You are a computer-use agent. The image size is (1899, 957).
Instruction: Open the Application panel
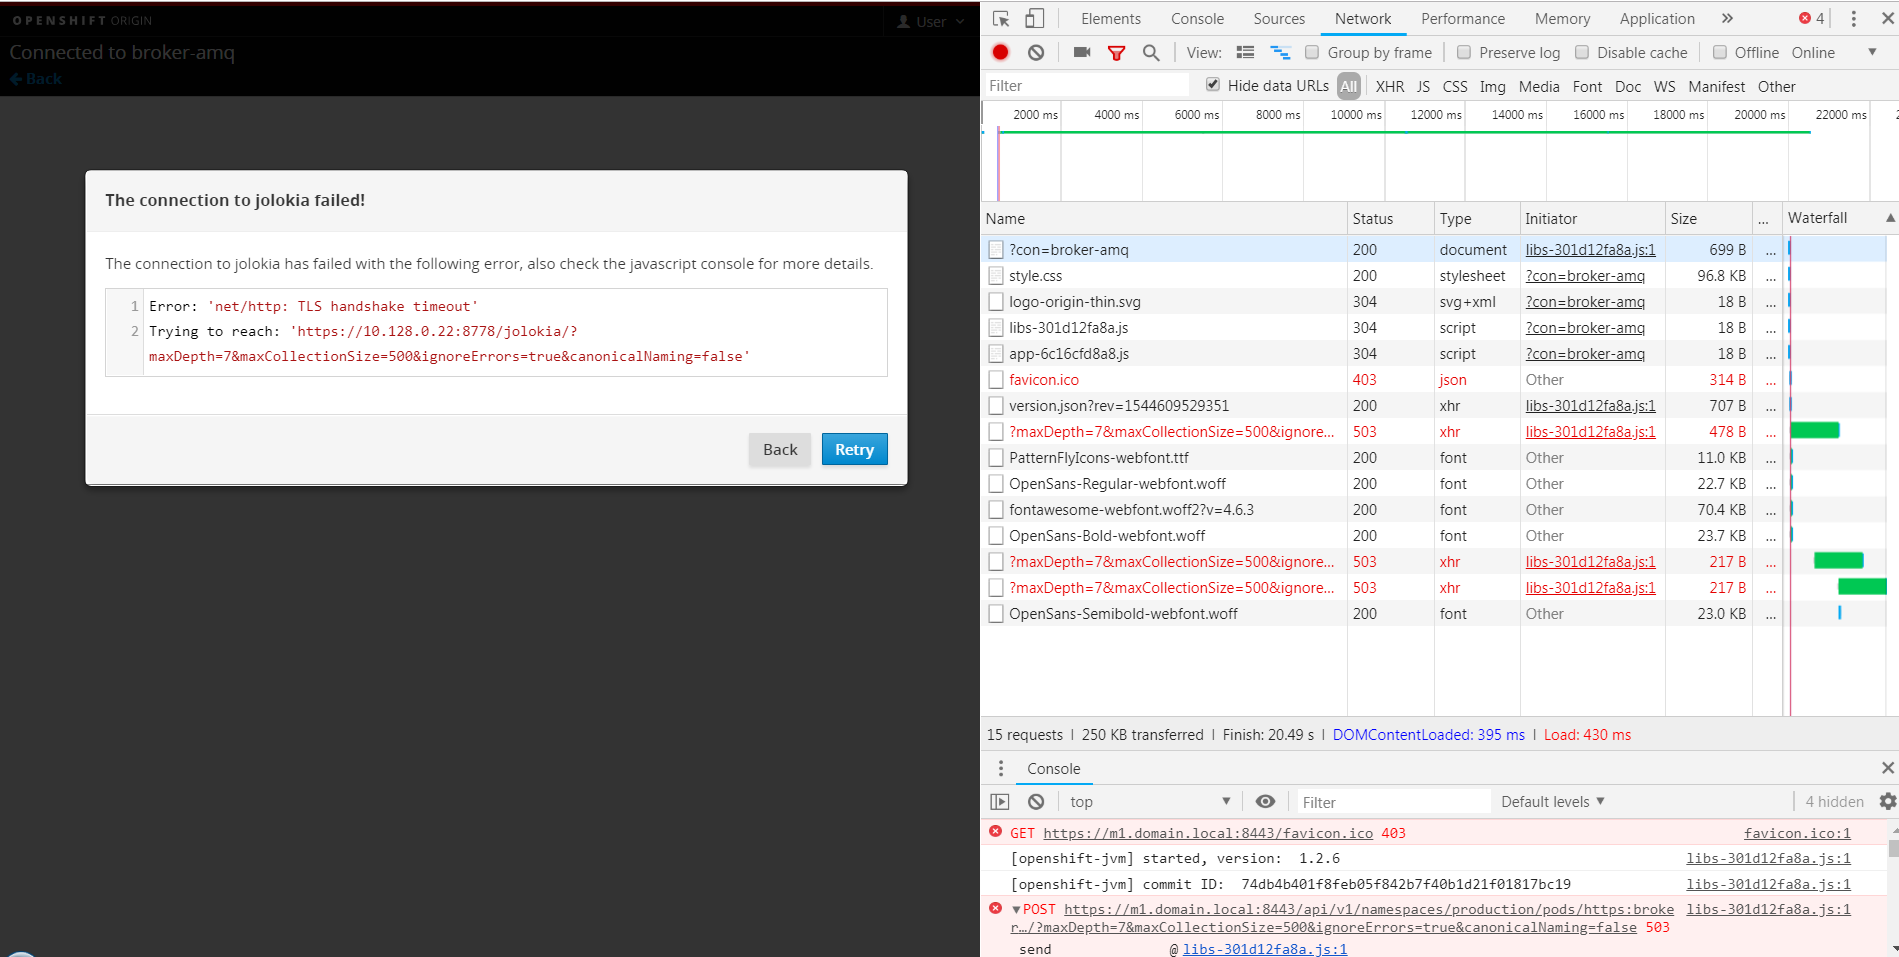coord(1656,18)
